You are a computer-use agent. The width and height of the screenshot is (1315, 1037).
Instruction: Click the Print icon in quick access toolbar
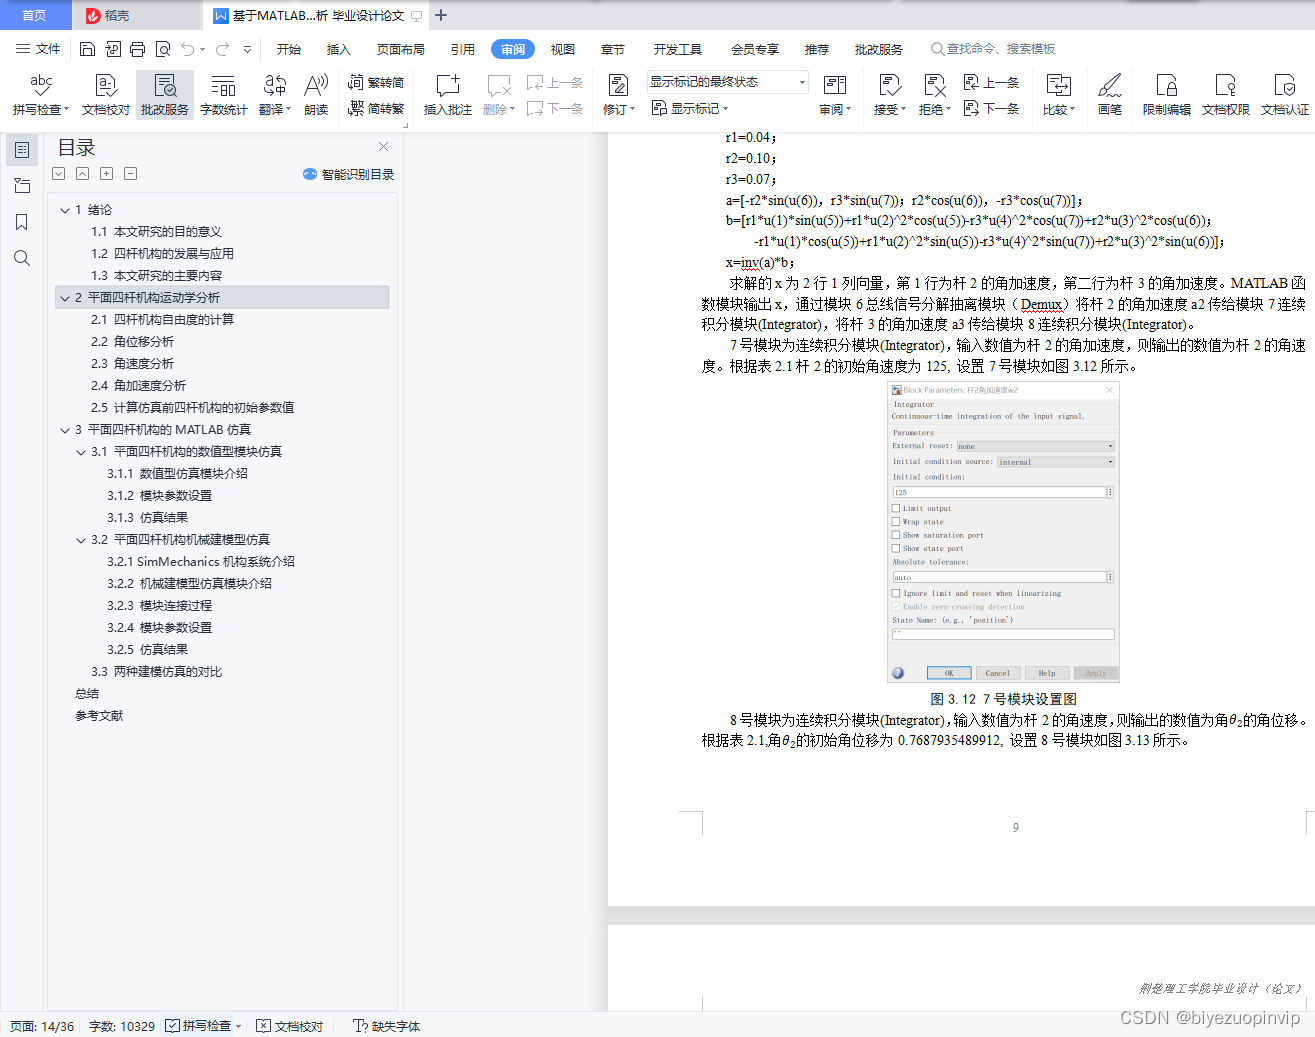[137, 49]
